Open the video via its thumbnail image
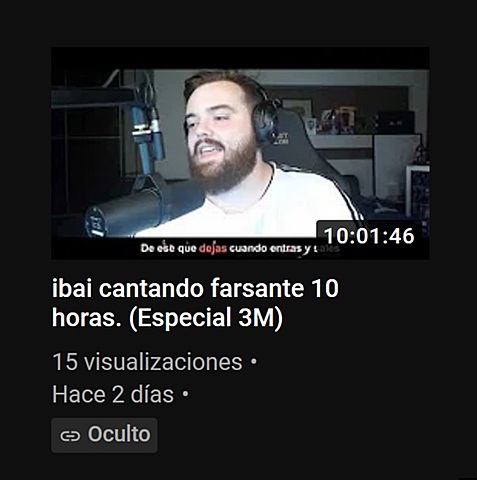Screen dimensions: 477x480 (x=240, y=153)
